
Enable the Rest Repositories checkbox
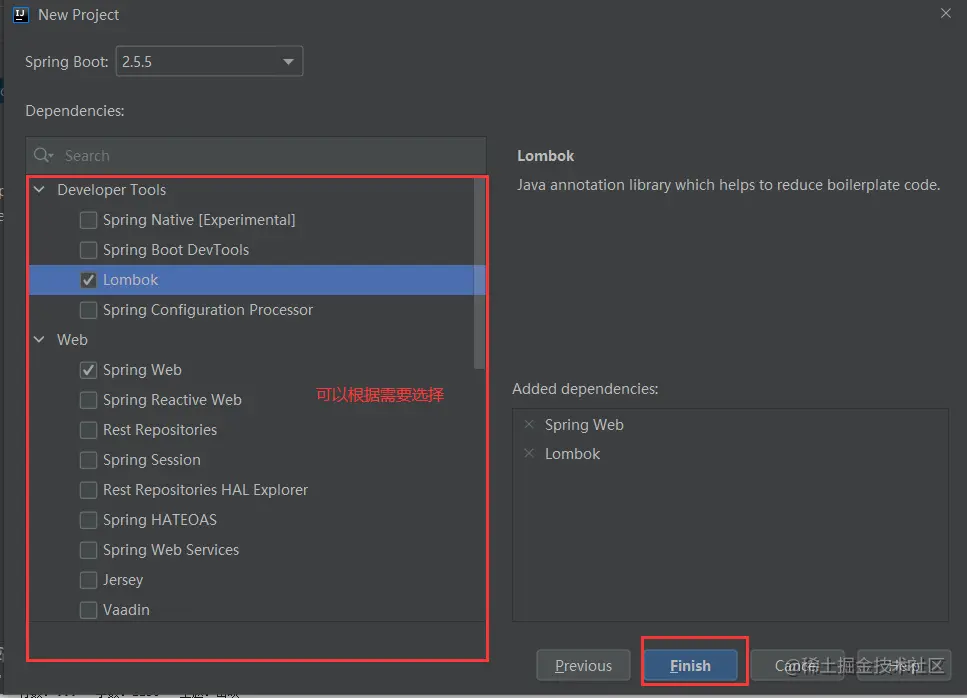point(88,430)
